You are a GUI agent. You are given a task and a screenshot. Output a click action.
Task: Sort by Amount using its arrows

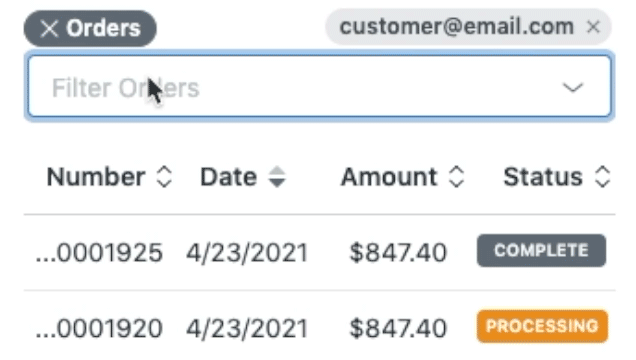(x=456, y=176)
